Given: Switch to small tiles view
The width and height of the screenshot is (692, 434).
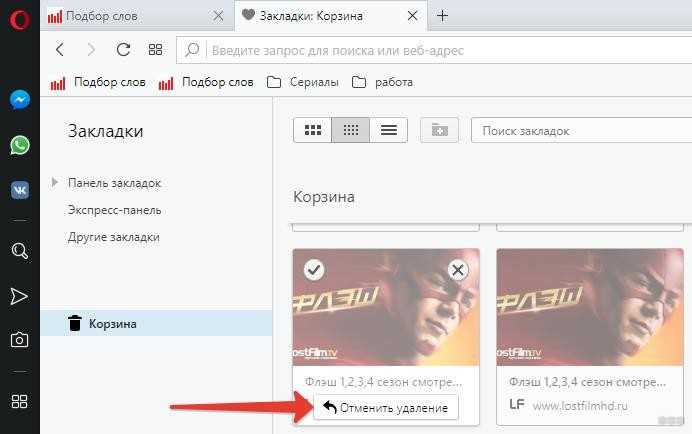Looking at the screenshot, I should tap(351, 130).
